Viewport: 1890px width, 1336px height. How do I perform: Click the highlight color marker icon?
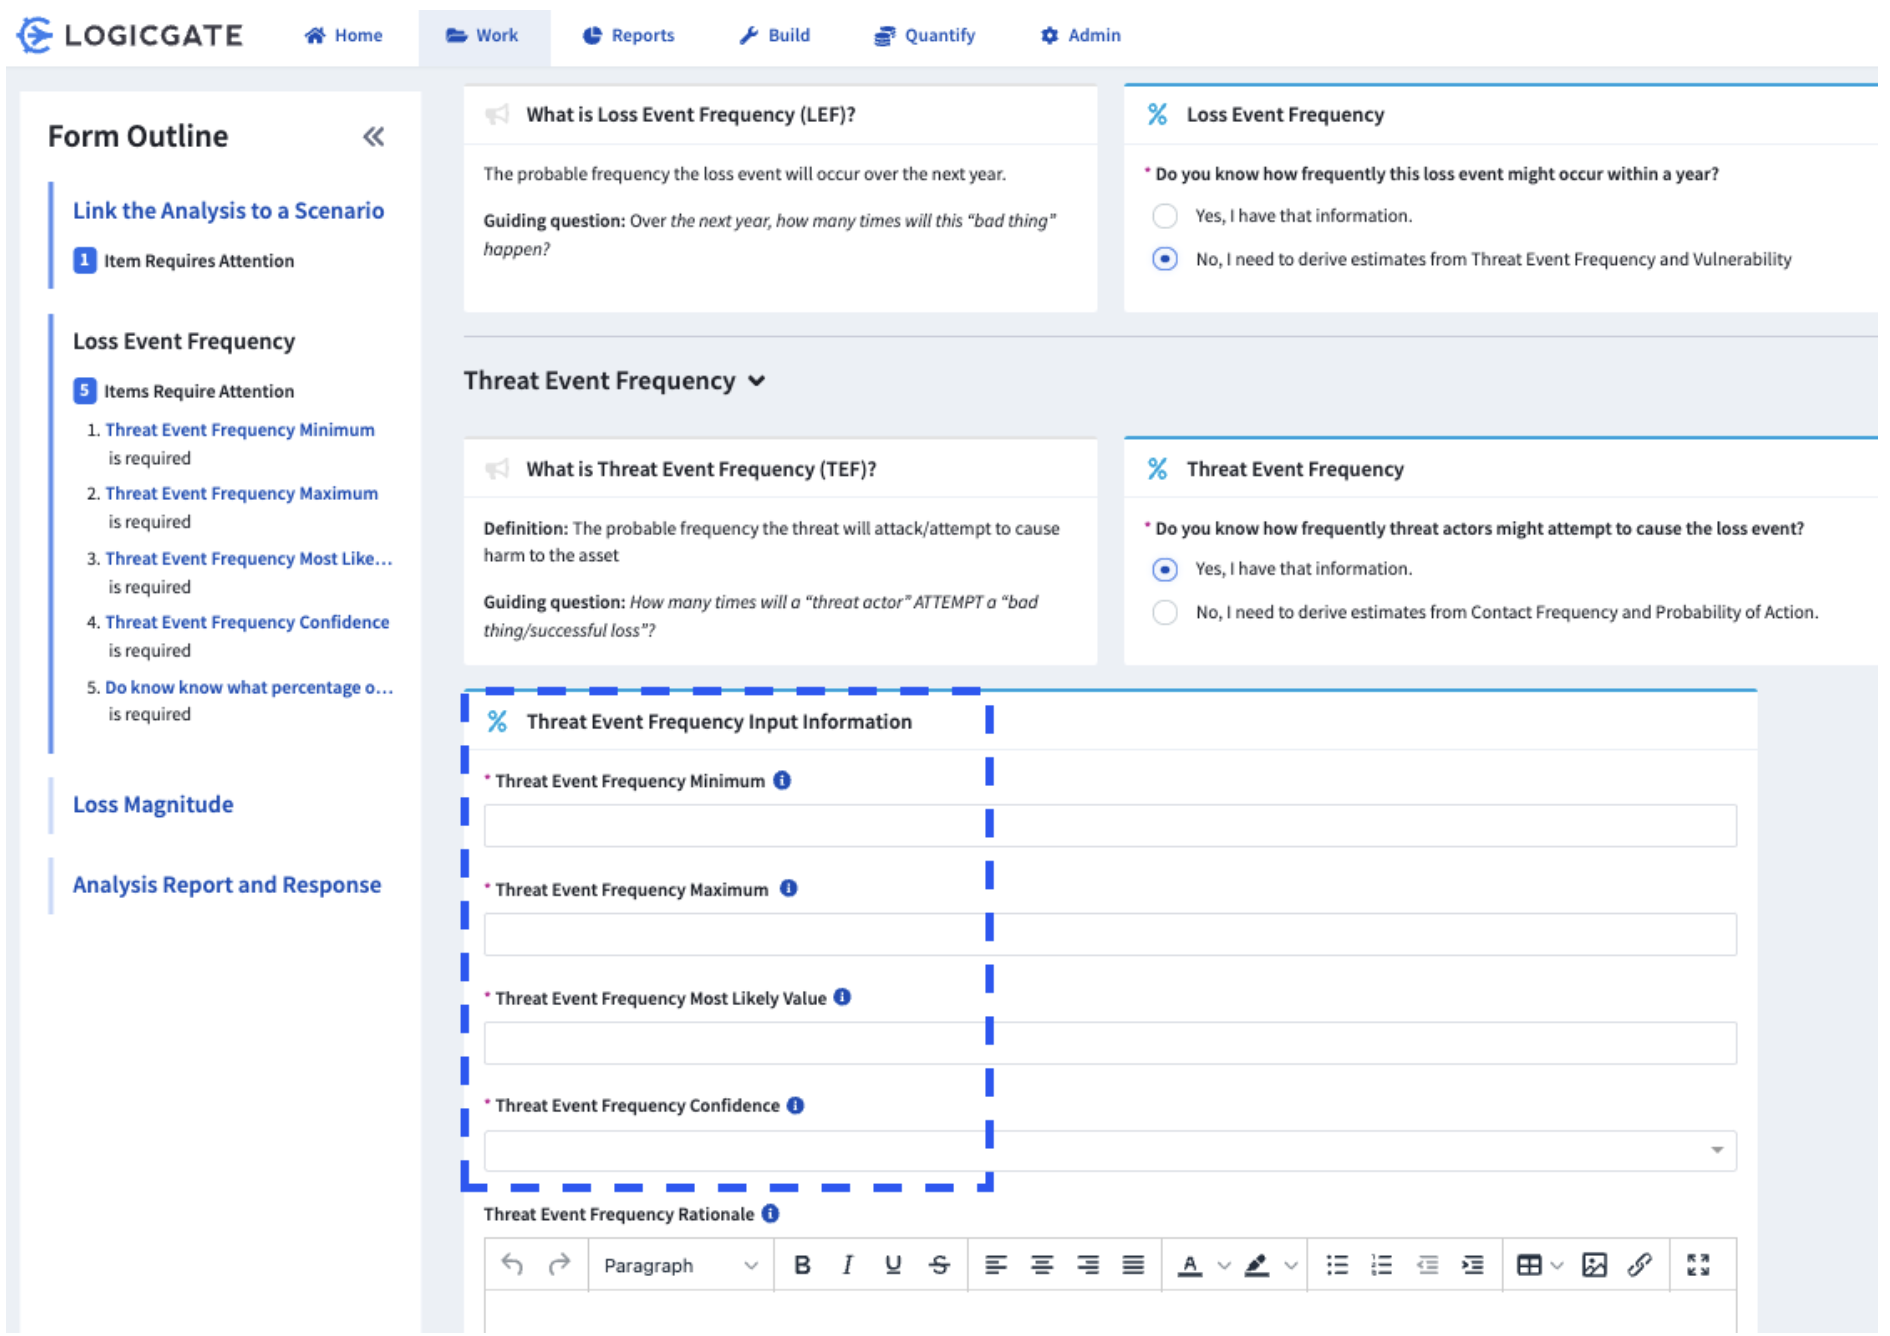point(1257,1265)
